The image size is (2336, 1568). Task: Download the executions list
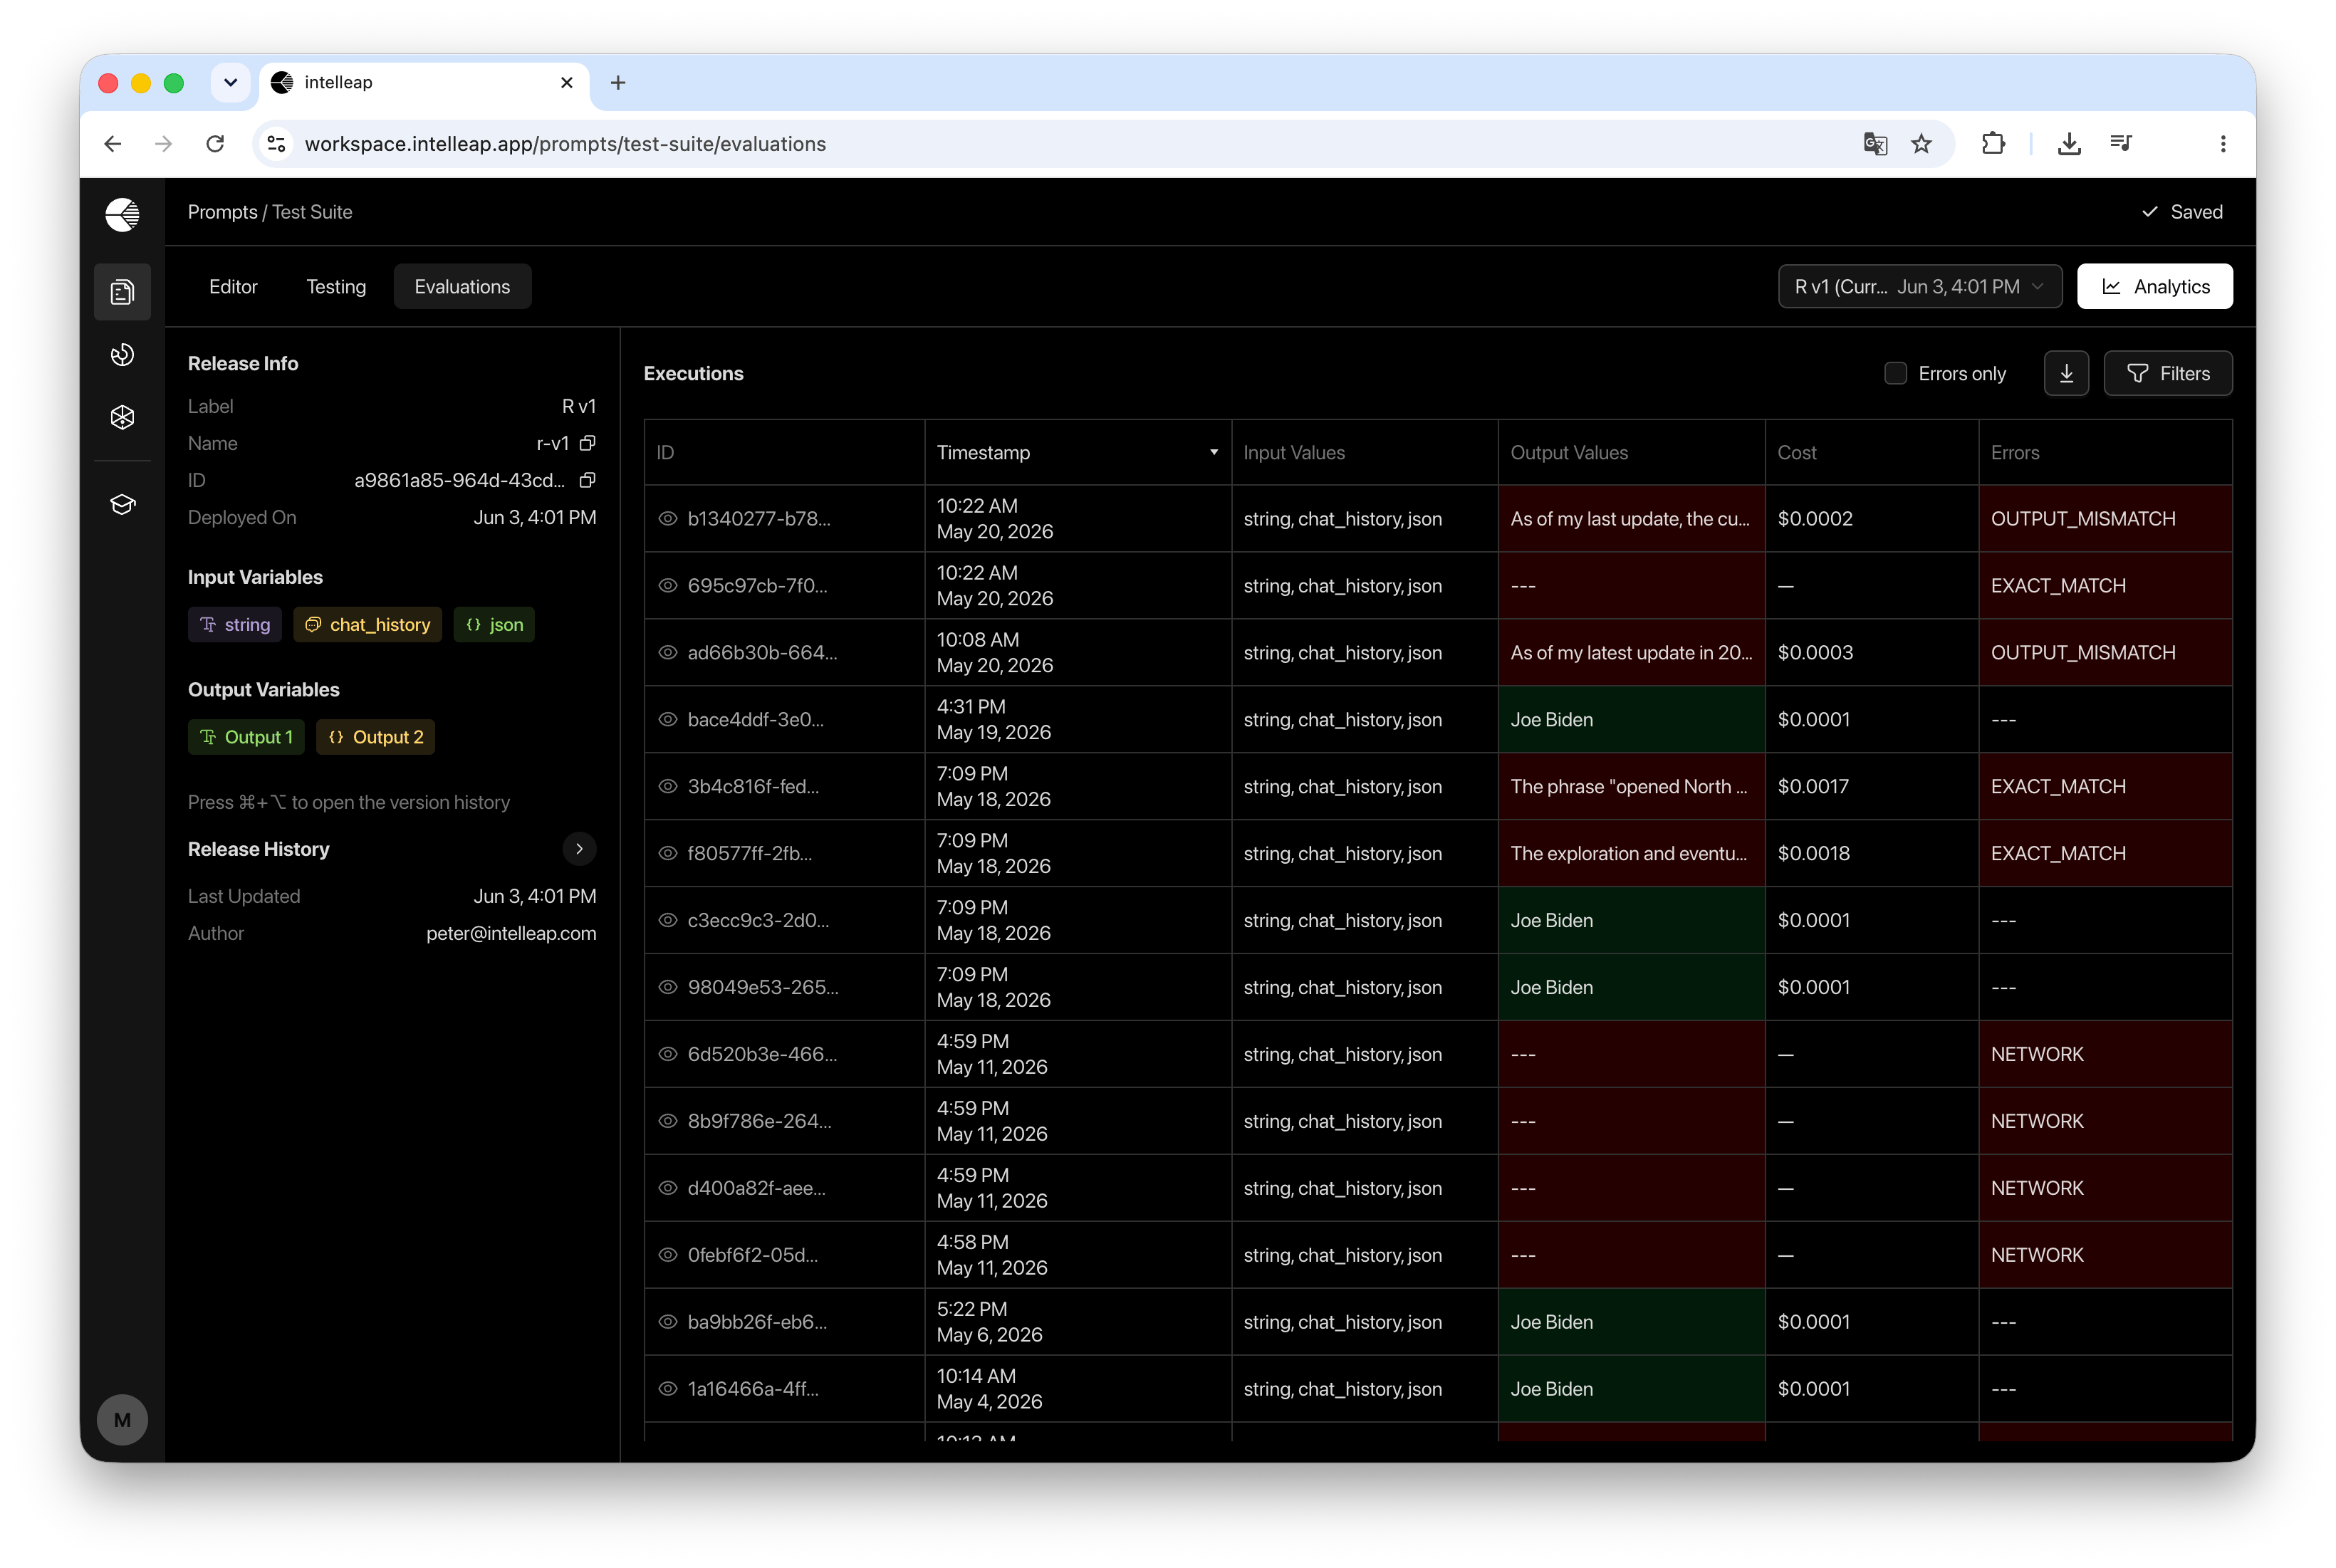point(2066,373)
